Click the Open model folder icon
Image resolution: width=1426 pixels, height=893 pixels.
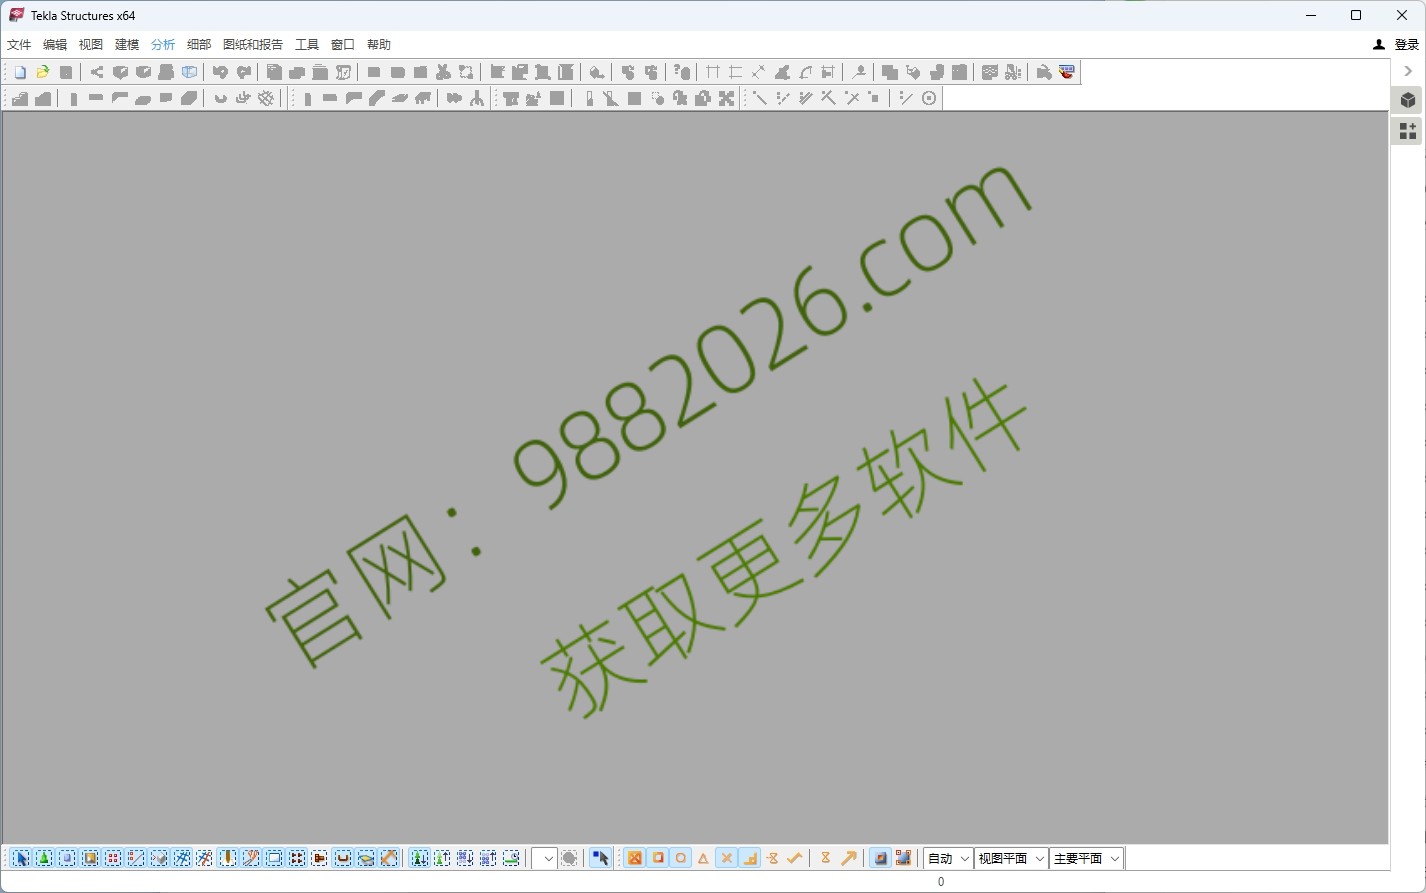(43, 72)
